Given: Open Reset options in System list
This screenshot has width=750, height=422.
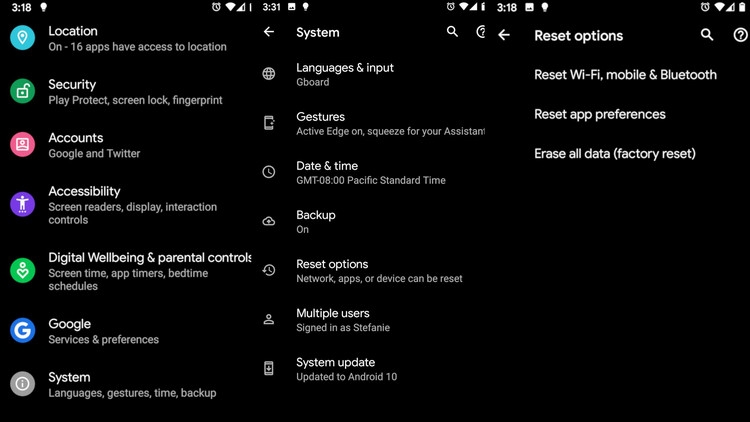Looking at the screenshot, I should click(x=373, y=271).
